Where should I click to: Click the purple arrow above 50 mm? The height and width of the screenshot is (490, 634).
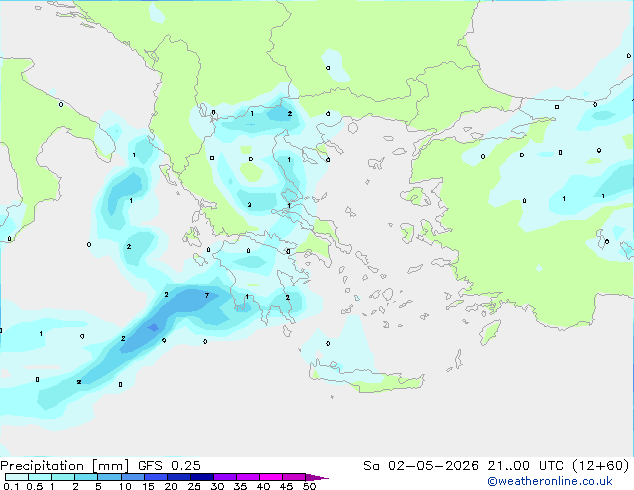(317, 477)
